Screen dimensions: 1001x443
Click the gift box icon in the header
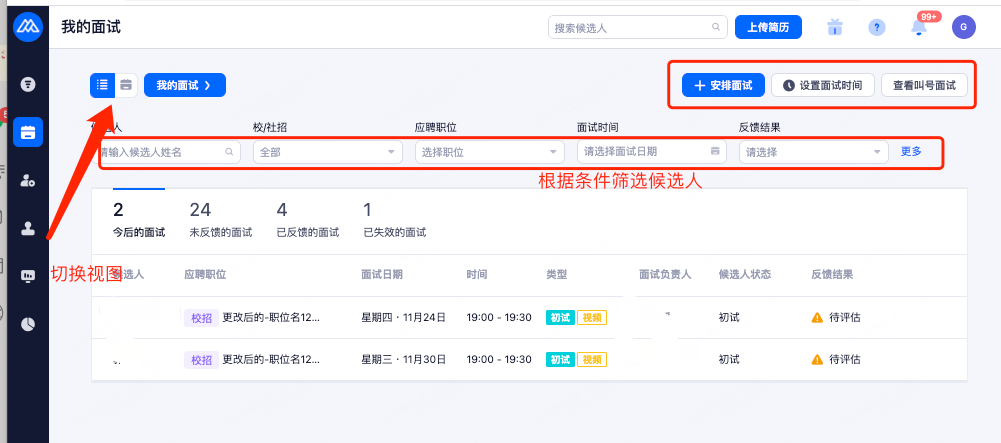coord(835,27)
